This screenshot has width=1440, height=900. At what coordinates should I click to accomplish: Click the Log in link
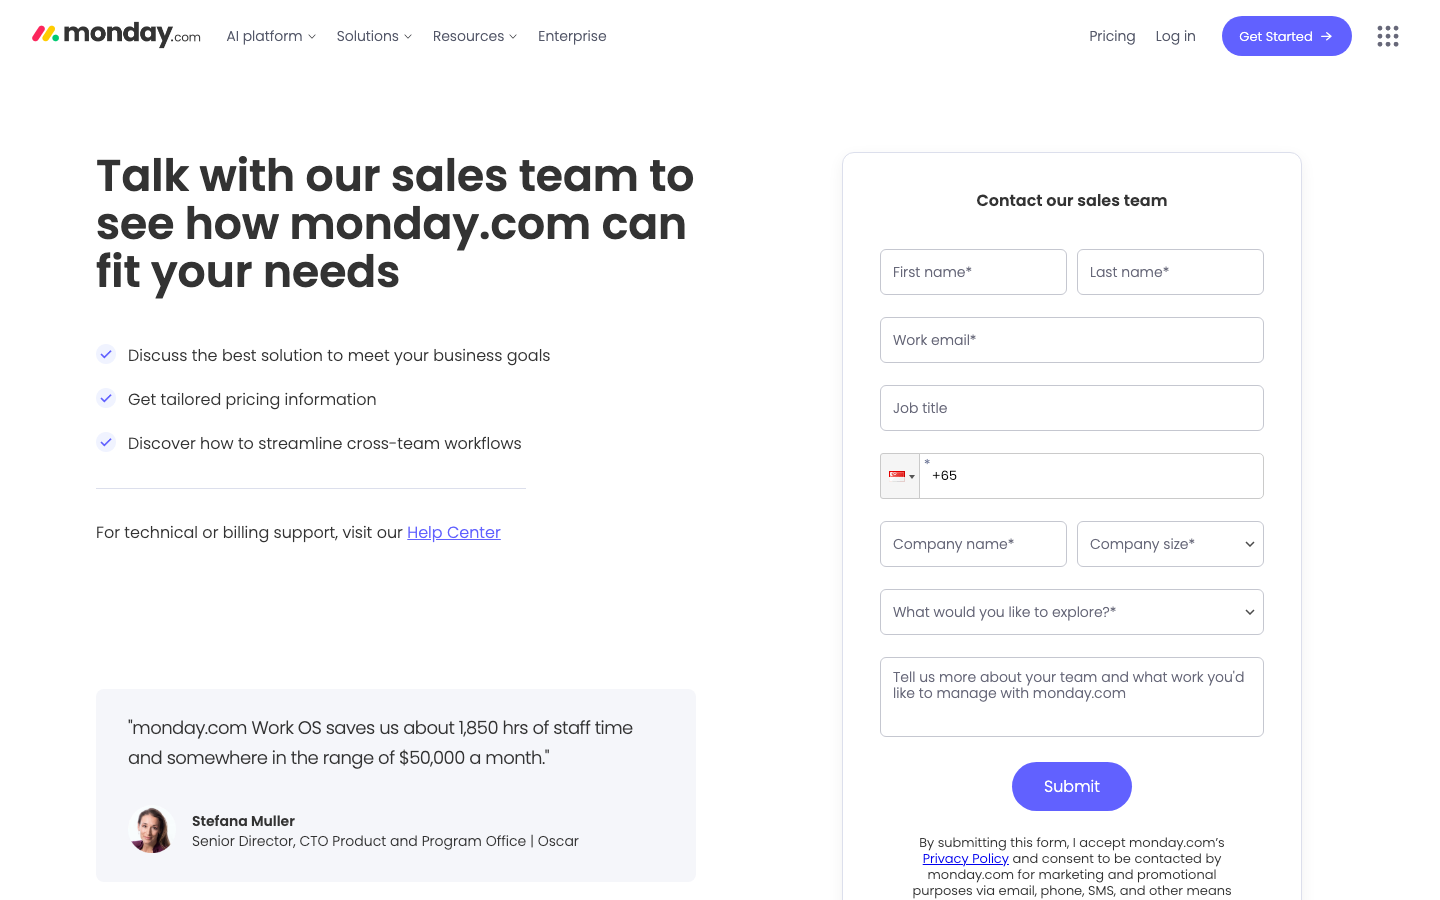pyautogui.click(x=1175, y=36)
